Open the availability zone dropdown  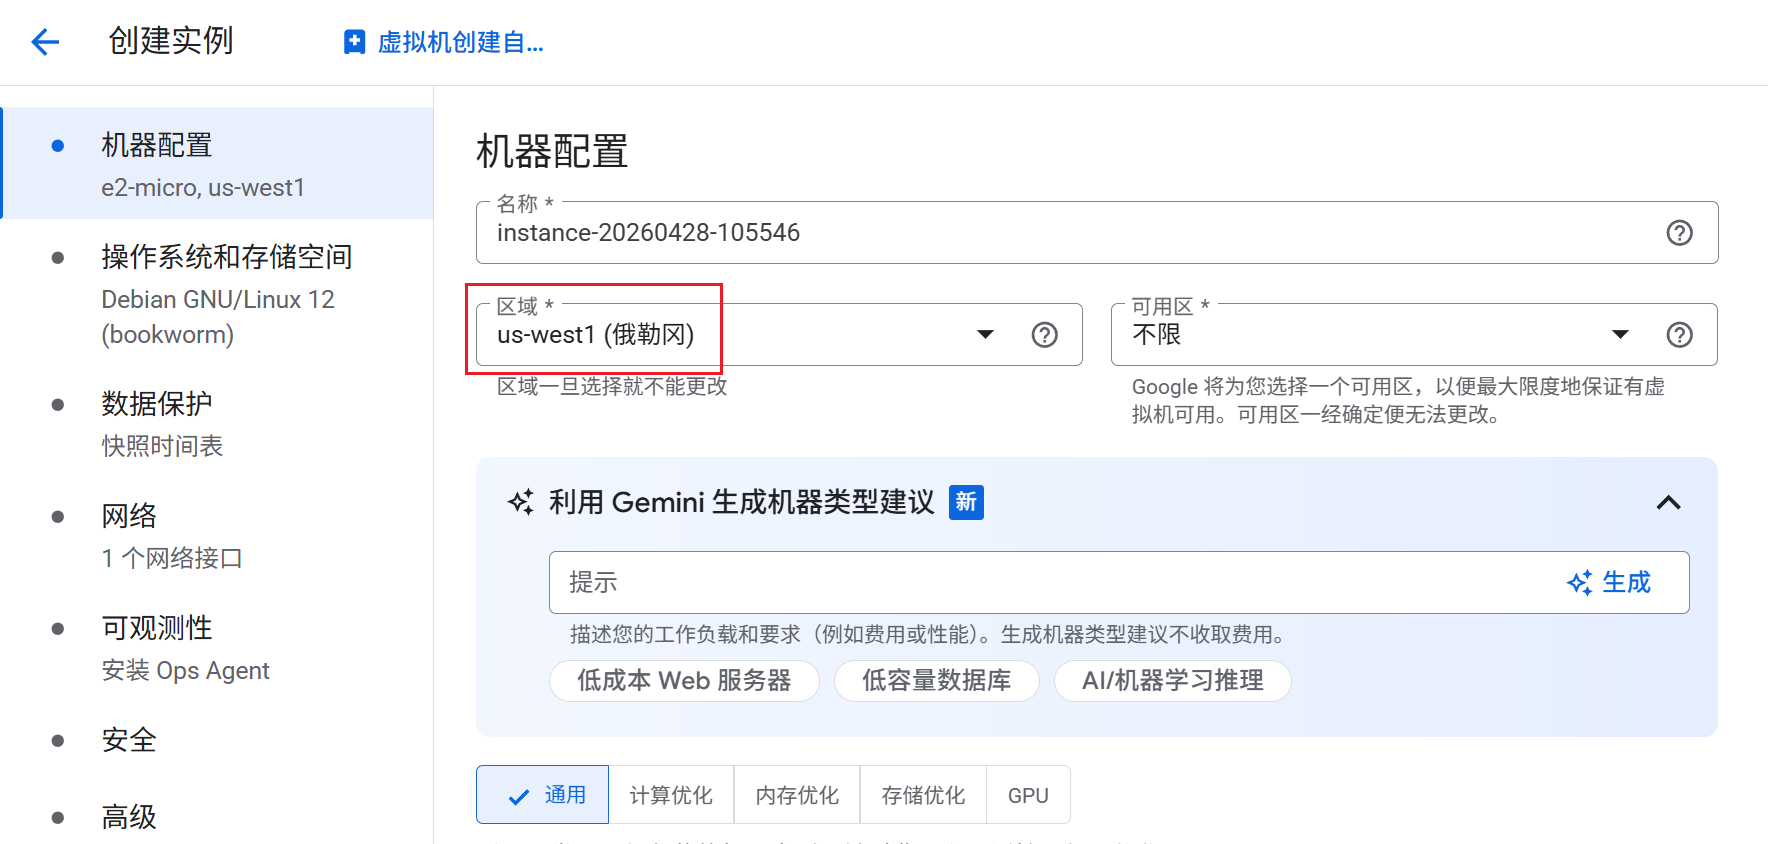tap(1380, 335)
